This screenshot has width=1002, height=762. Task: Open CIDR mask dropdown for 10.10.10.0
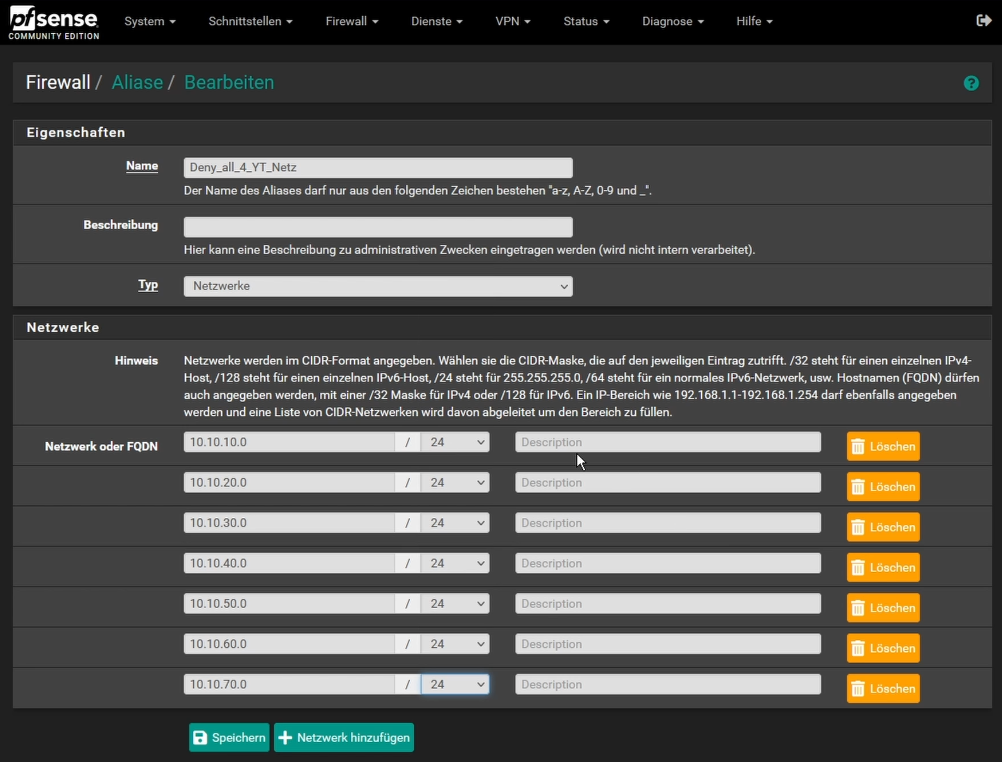pos(455,442)
